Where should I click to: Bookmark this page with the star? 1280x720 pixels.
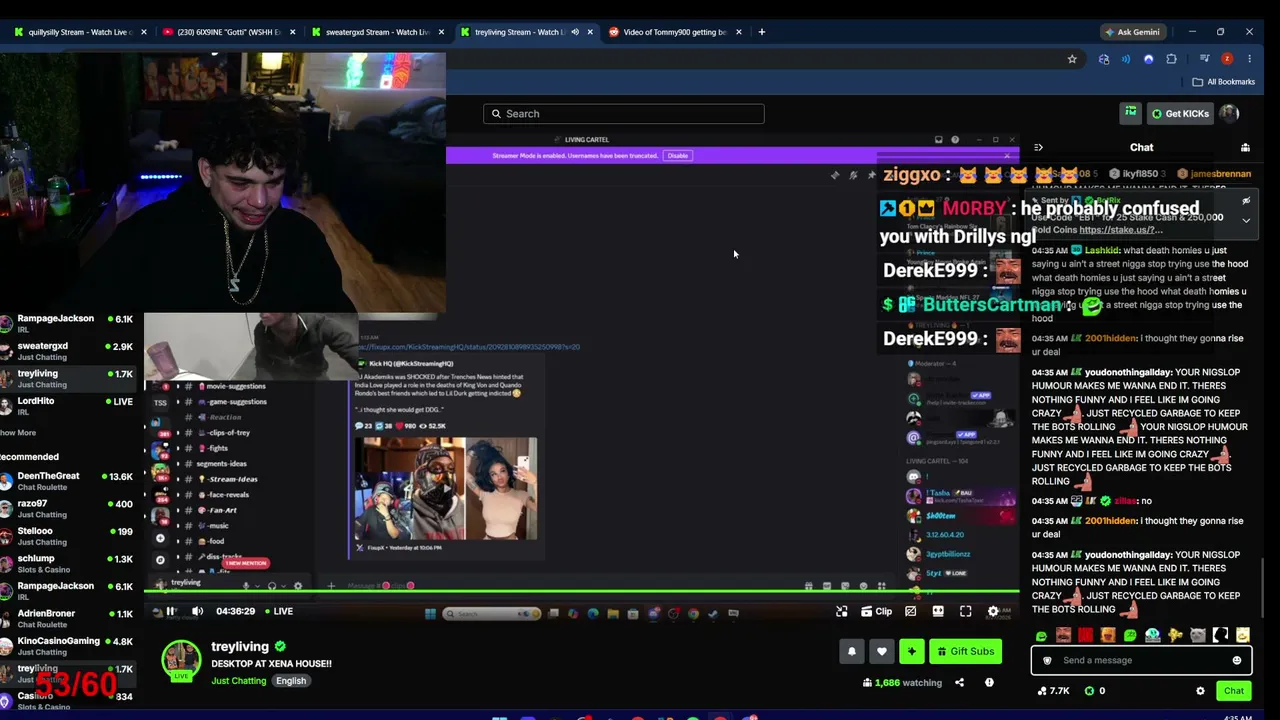(1072, 59)
